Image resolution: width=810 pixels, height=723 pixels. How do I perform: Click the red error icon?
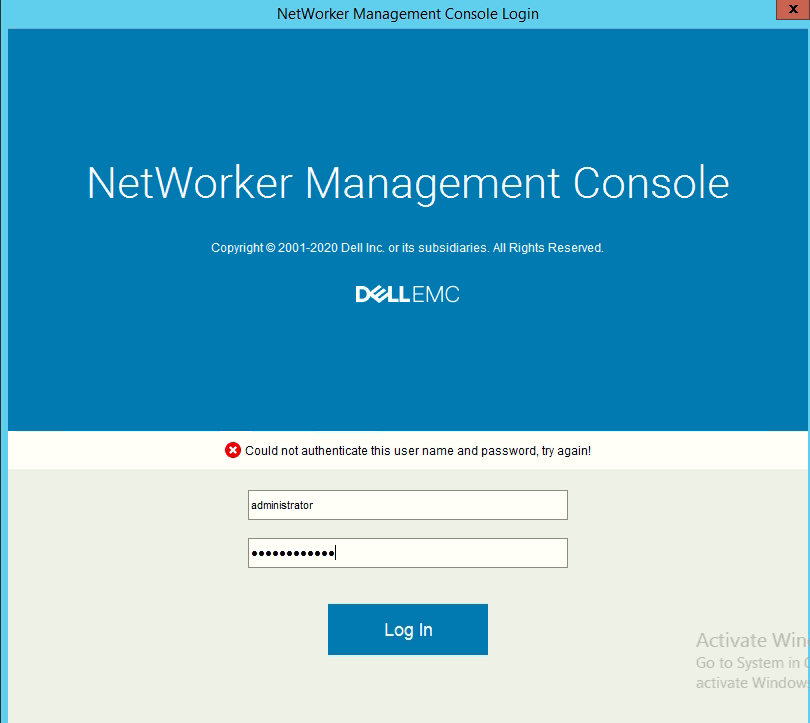(233, 451)
